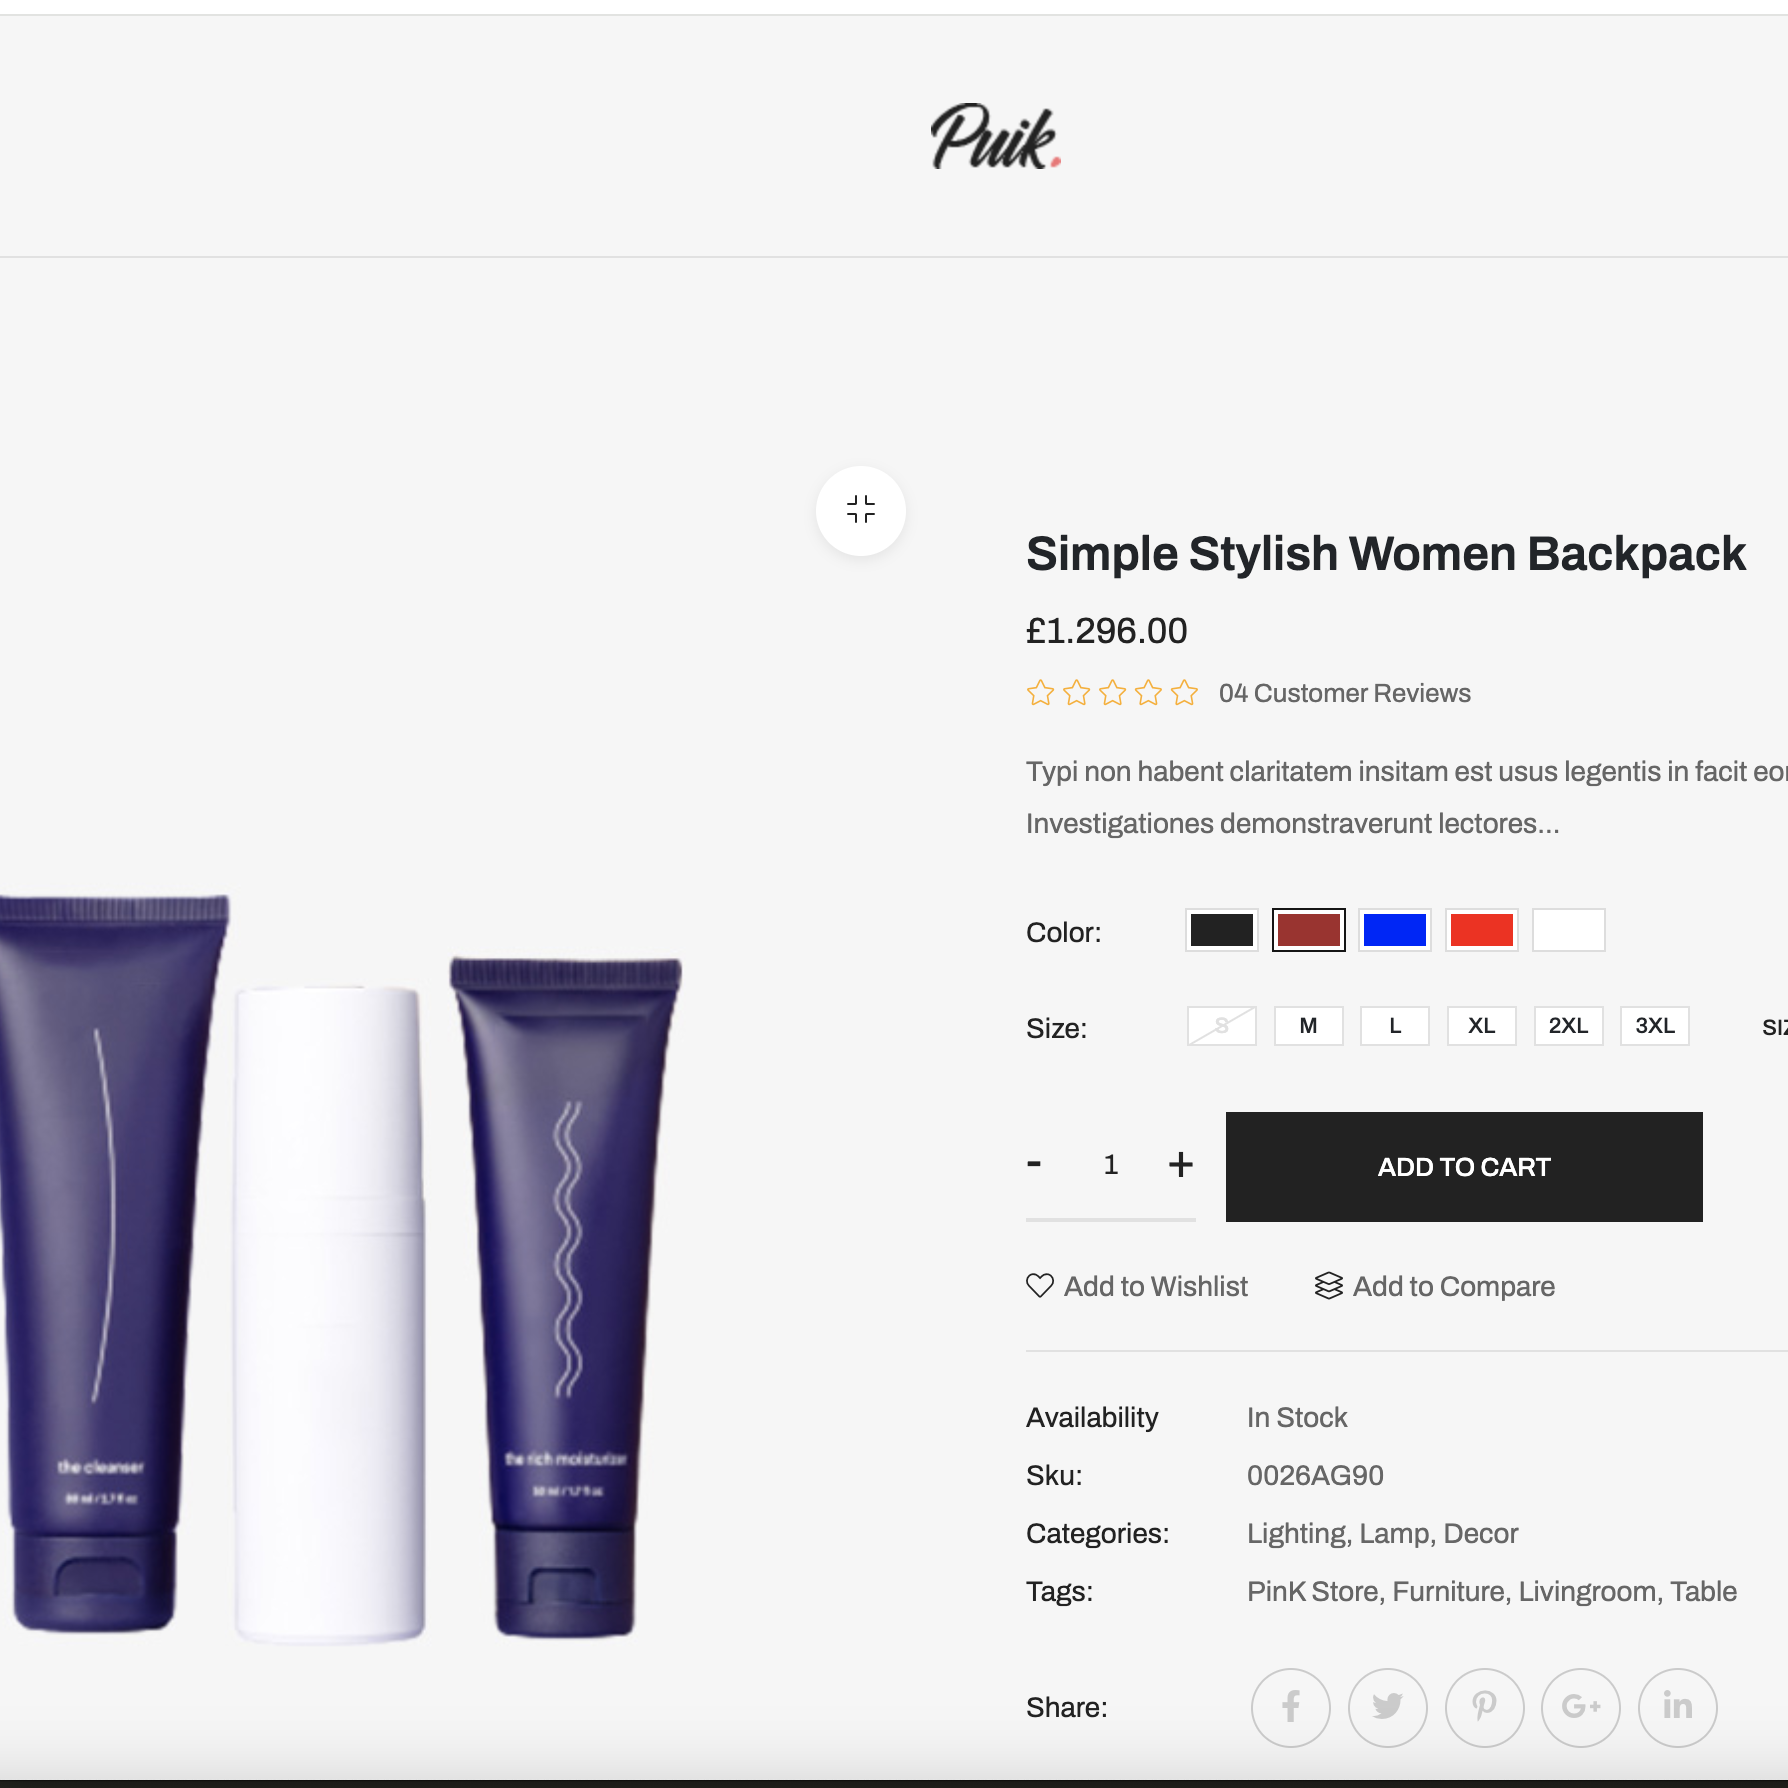Select size M option
This screenshot has width=1788, height=1788.
[1308, 1026]
